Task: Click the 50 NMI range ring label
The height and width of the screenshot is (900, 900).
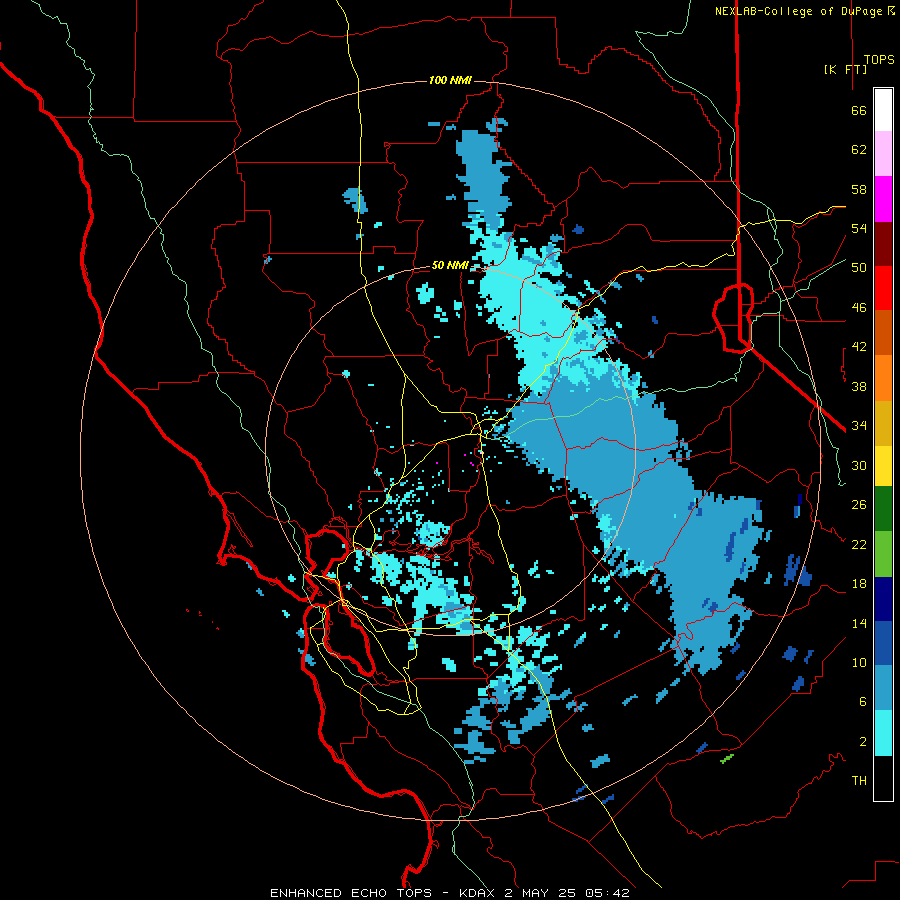Action: (x=450, y=265)
